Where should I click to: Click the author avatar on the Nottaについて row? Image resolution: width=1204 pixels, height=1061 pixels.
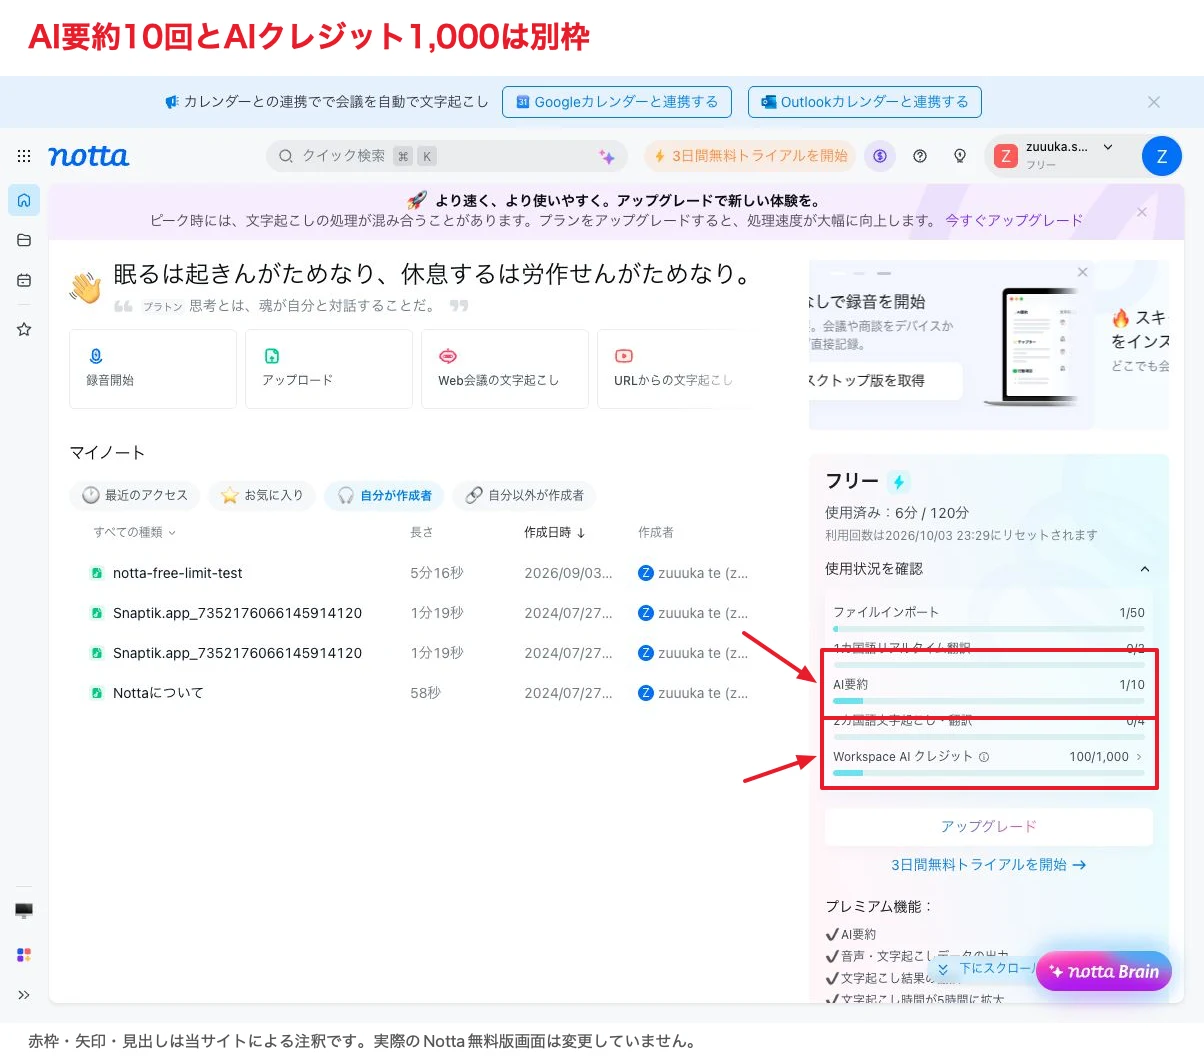click(x=646, y=693)
